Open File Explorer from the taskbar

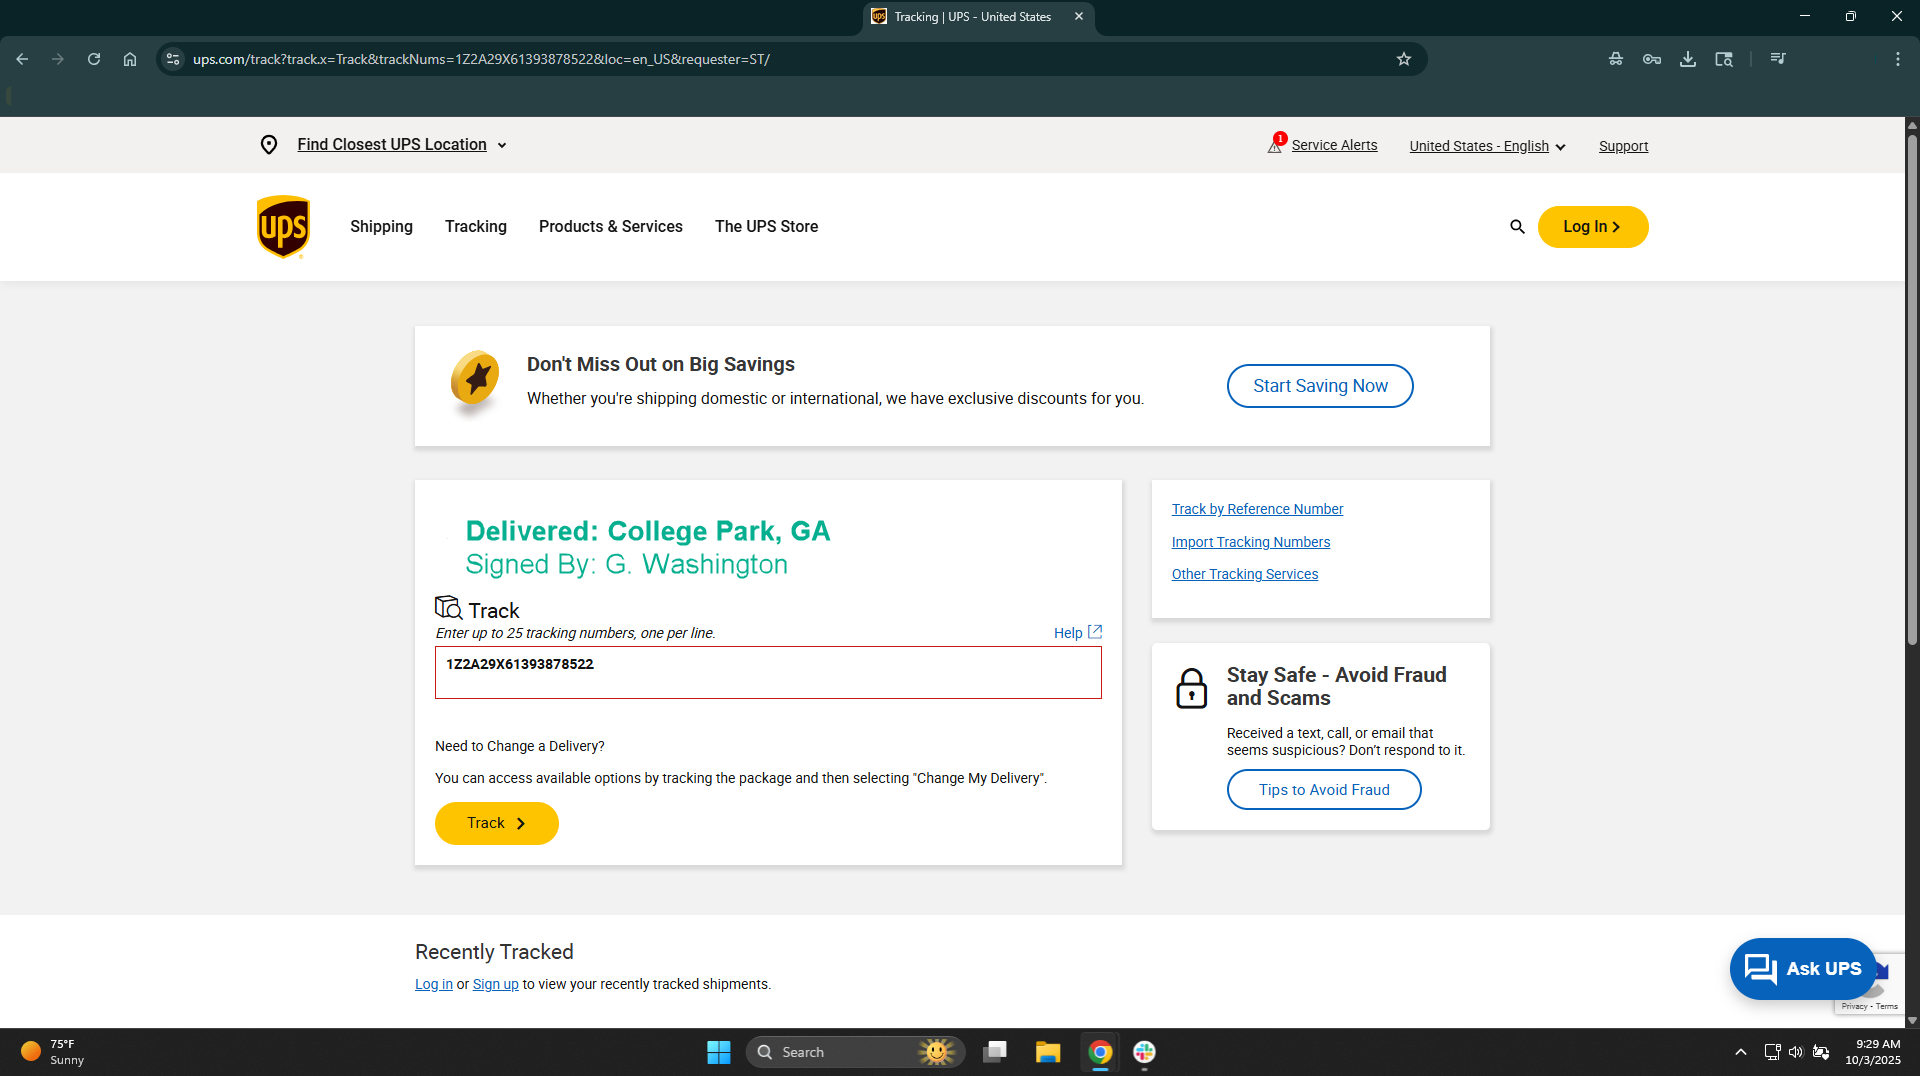click(1048, 1052)
